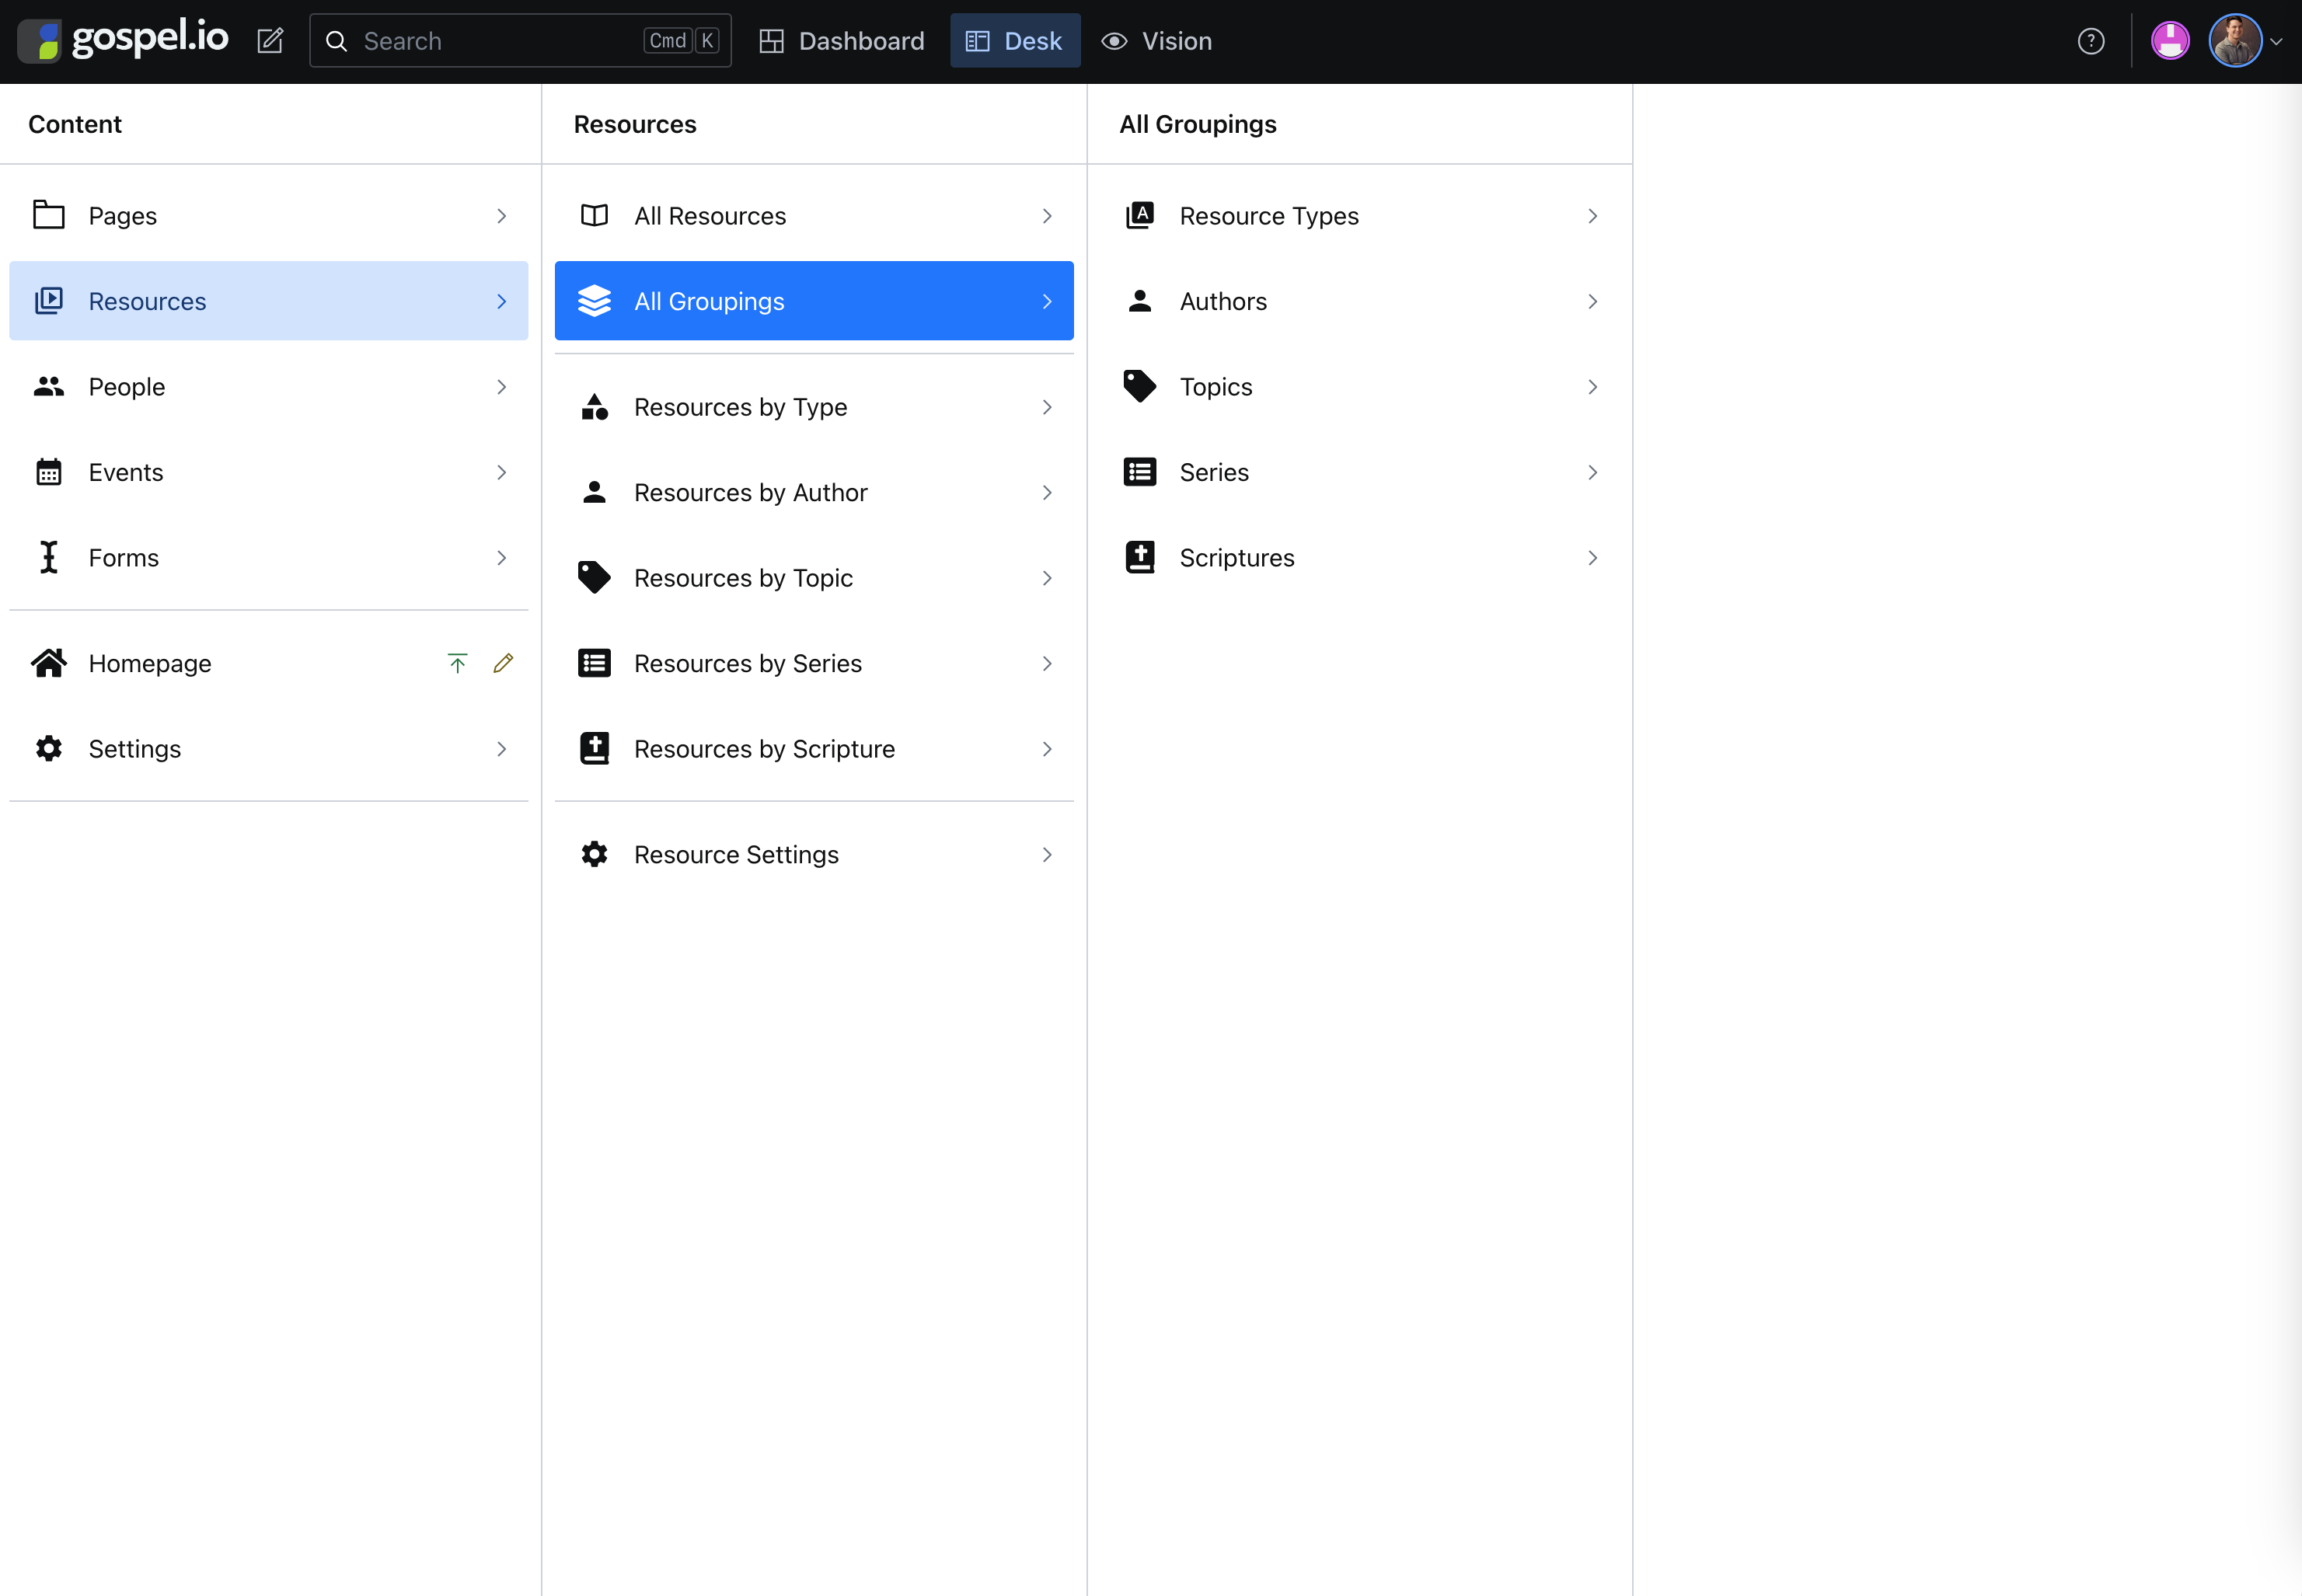Screen dimensions: 2302x1596
Task: Click the Homepage house icon
Action: pyautogui.click(x=49, y=663)
